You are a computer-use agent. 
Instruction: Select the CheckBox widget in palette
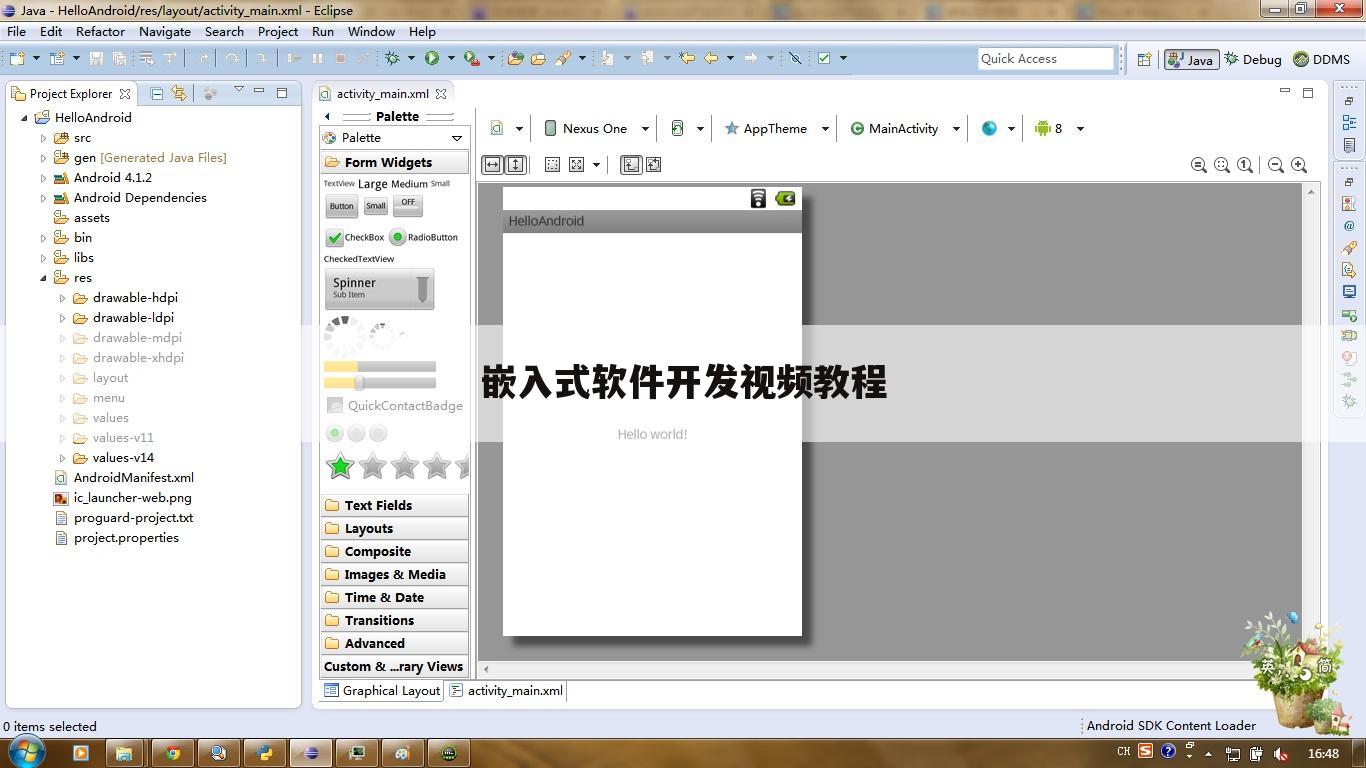[x=355, y=238]
